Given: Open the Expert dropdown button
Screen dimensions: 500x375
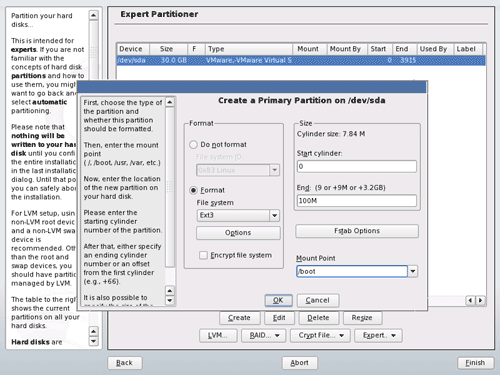Looking at the screenshot, I should [x=378, y=335].
